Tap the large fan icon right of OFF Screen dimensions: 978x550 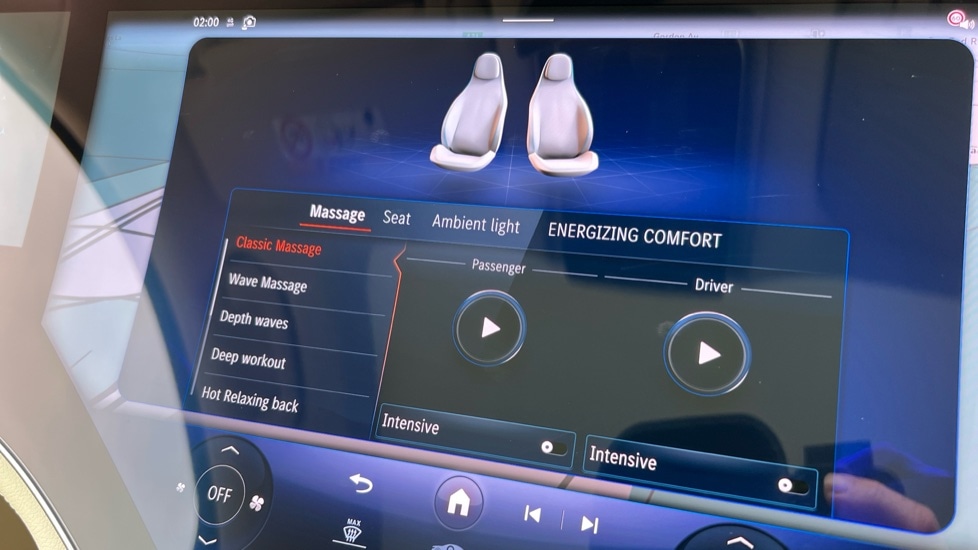point(256,503)
